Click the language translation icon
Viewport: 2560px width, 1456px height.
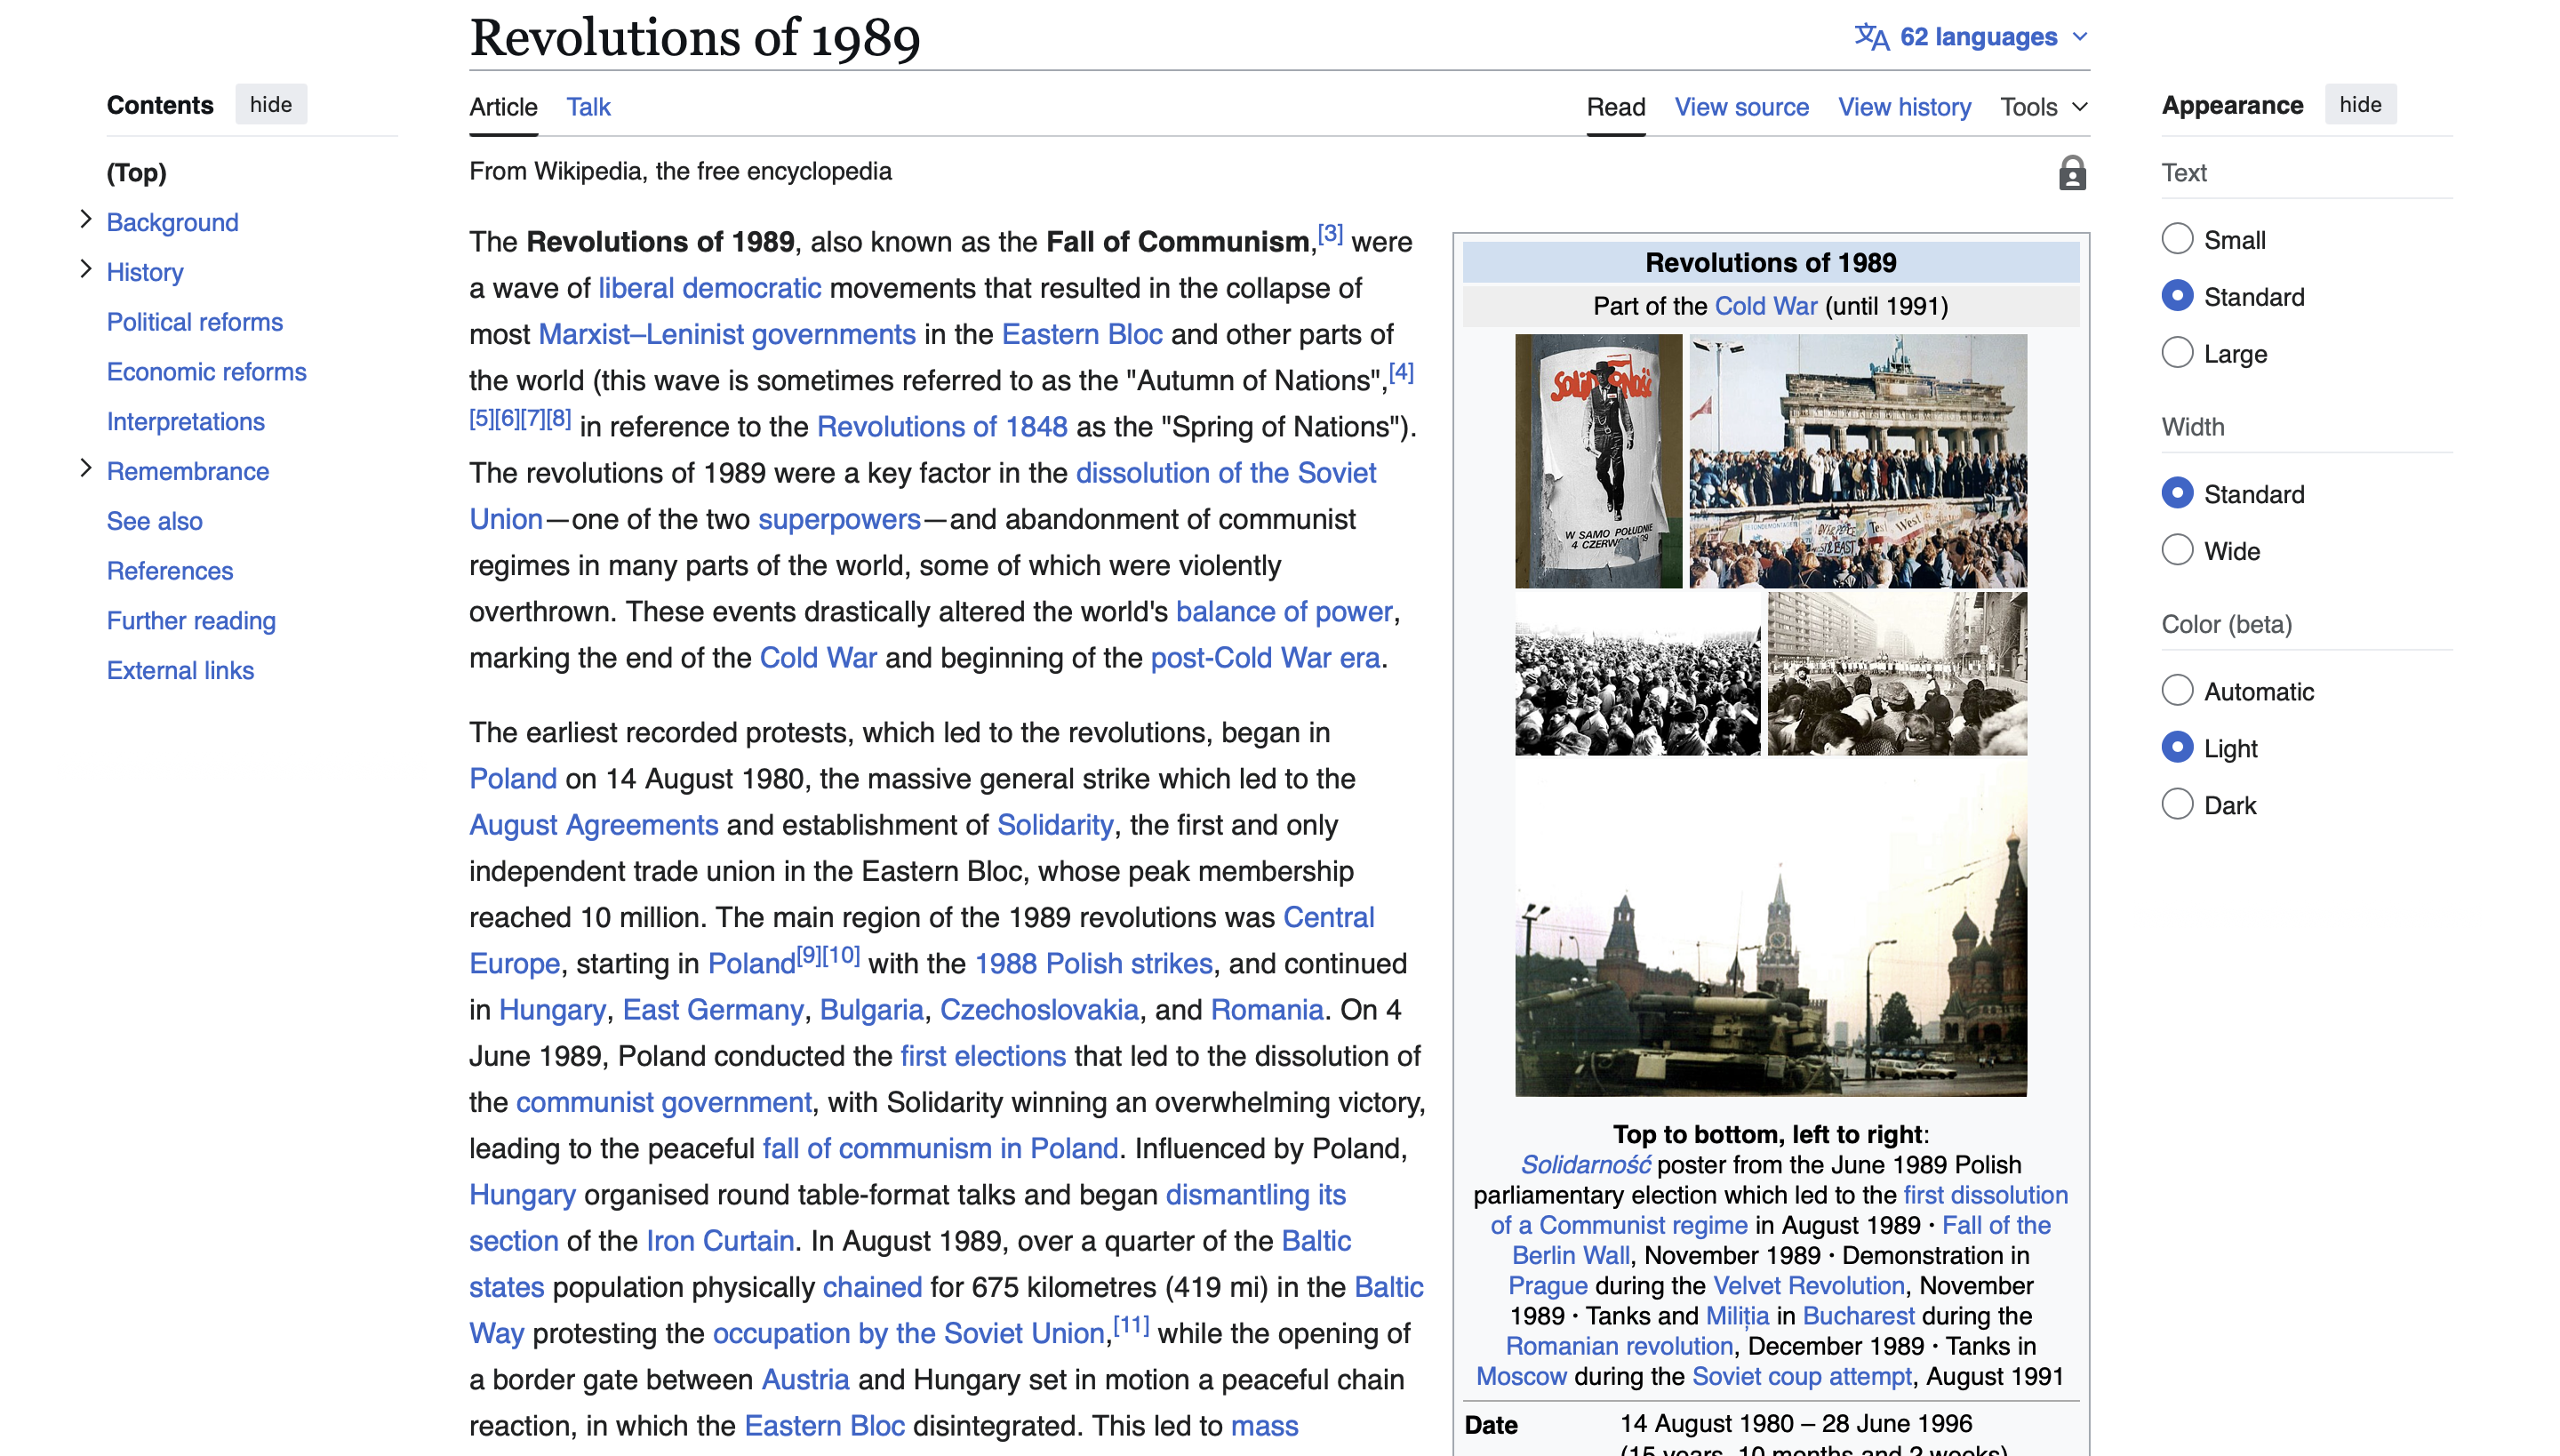point(1871,37)
